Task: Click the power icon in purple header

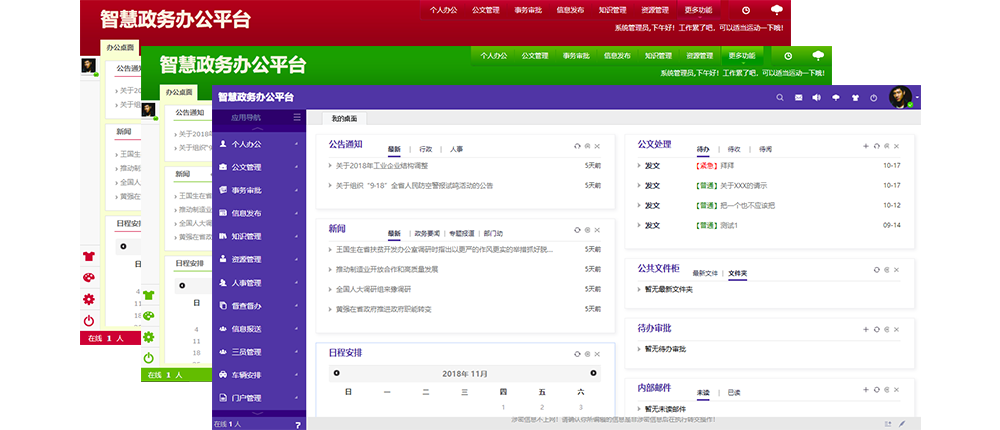Action: [x=874, y=98]
